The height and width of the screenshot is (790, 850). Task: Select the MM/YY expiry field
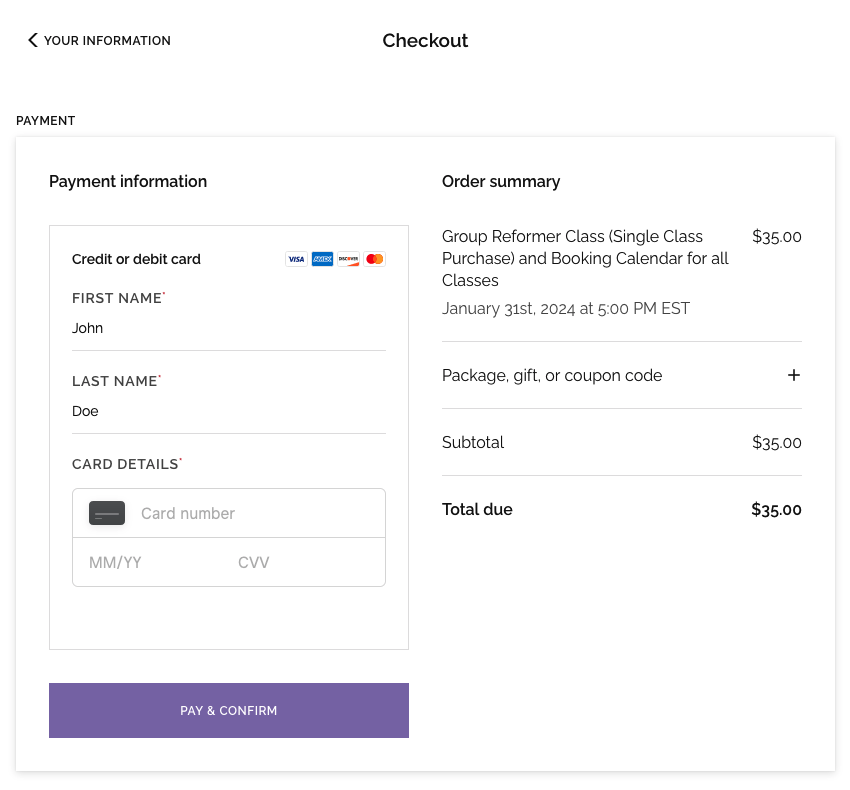(x=154, y=562)
